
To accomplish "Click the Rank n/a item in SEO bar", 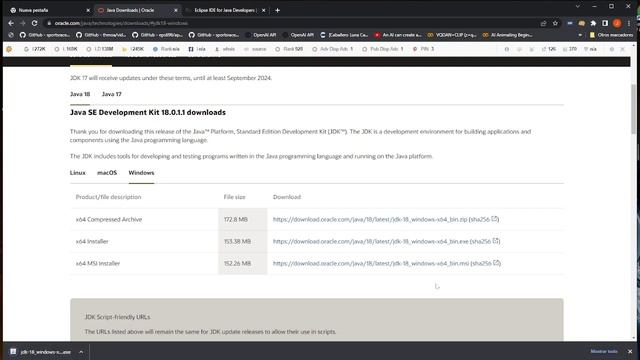I will [166, 49].
